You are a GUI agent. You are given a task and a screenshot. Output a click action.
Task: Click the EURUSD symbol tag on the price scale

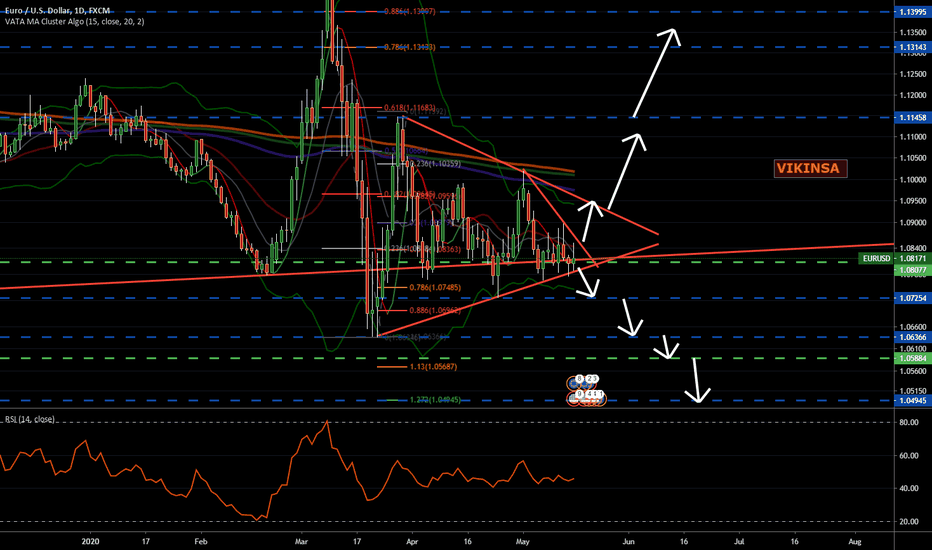[x=877, y=259]
